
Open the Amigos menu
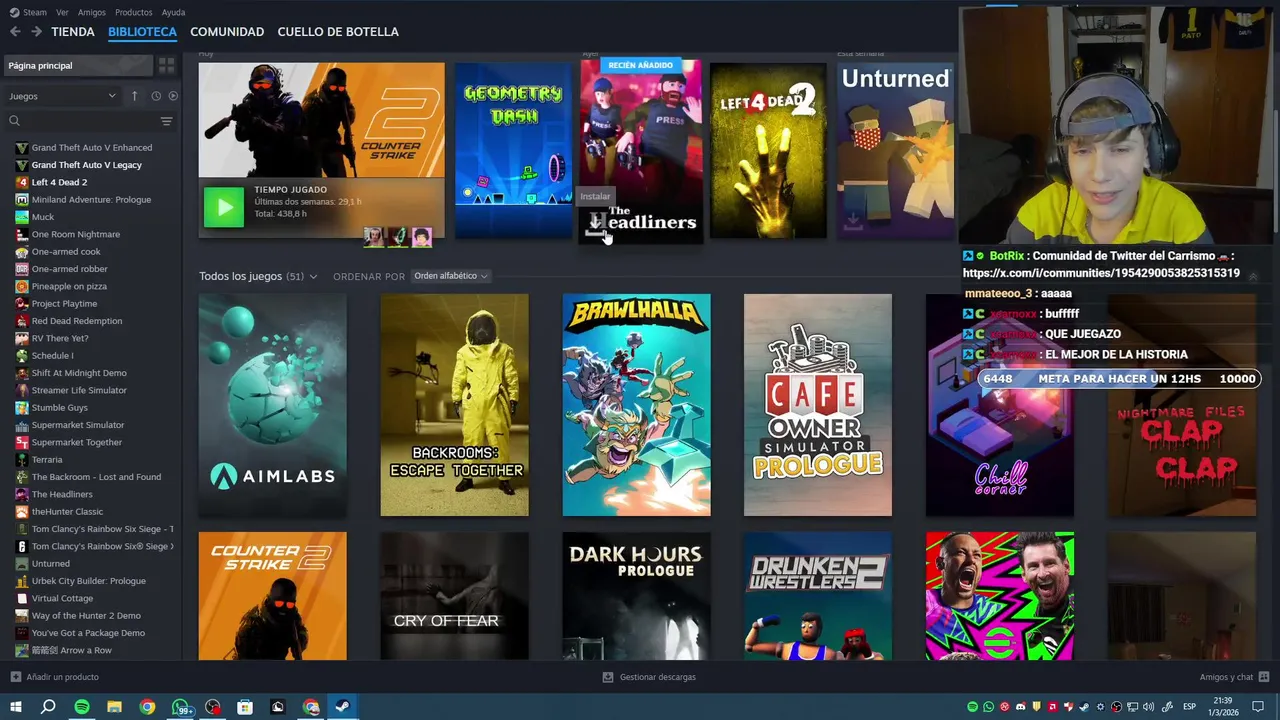point(92,12)
